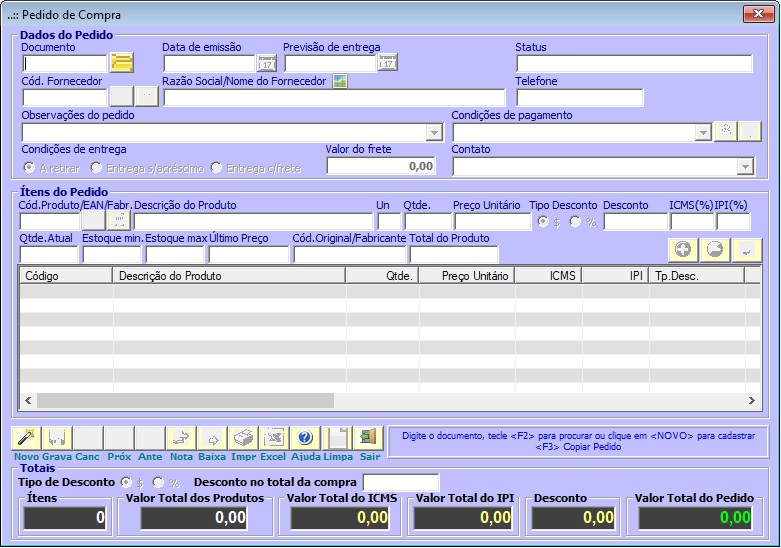Click the horizontal scrollbar thumb in grid
Image resolution: width=781 pixels, height=548 pixels.
click(185, 401)
